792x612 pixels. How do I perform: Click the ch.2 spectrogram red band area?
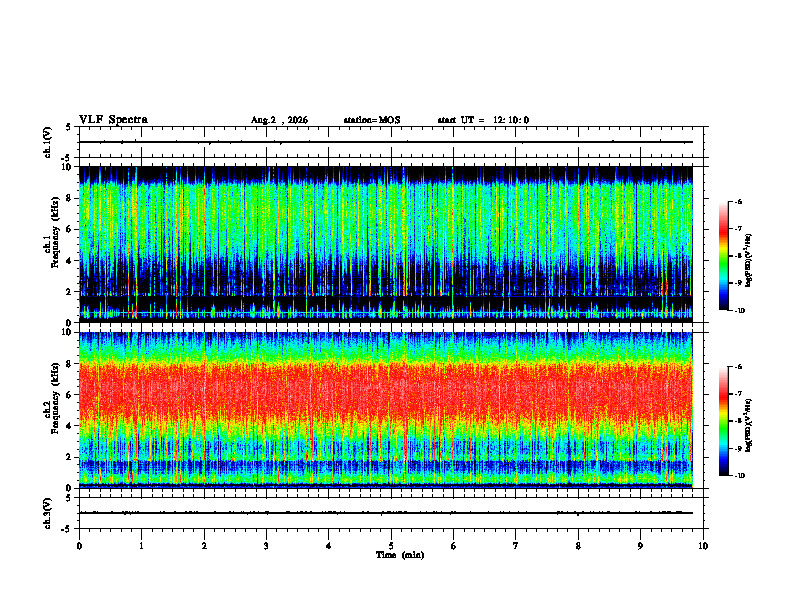click(x=386, y=391)
